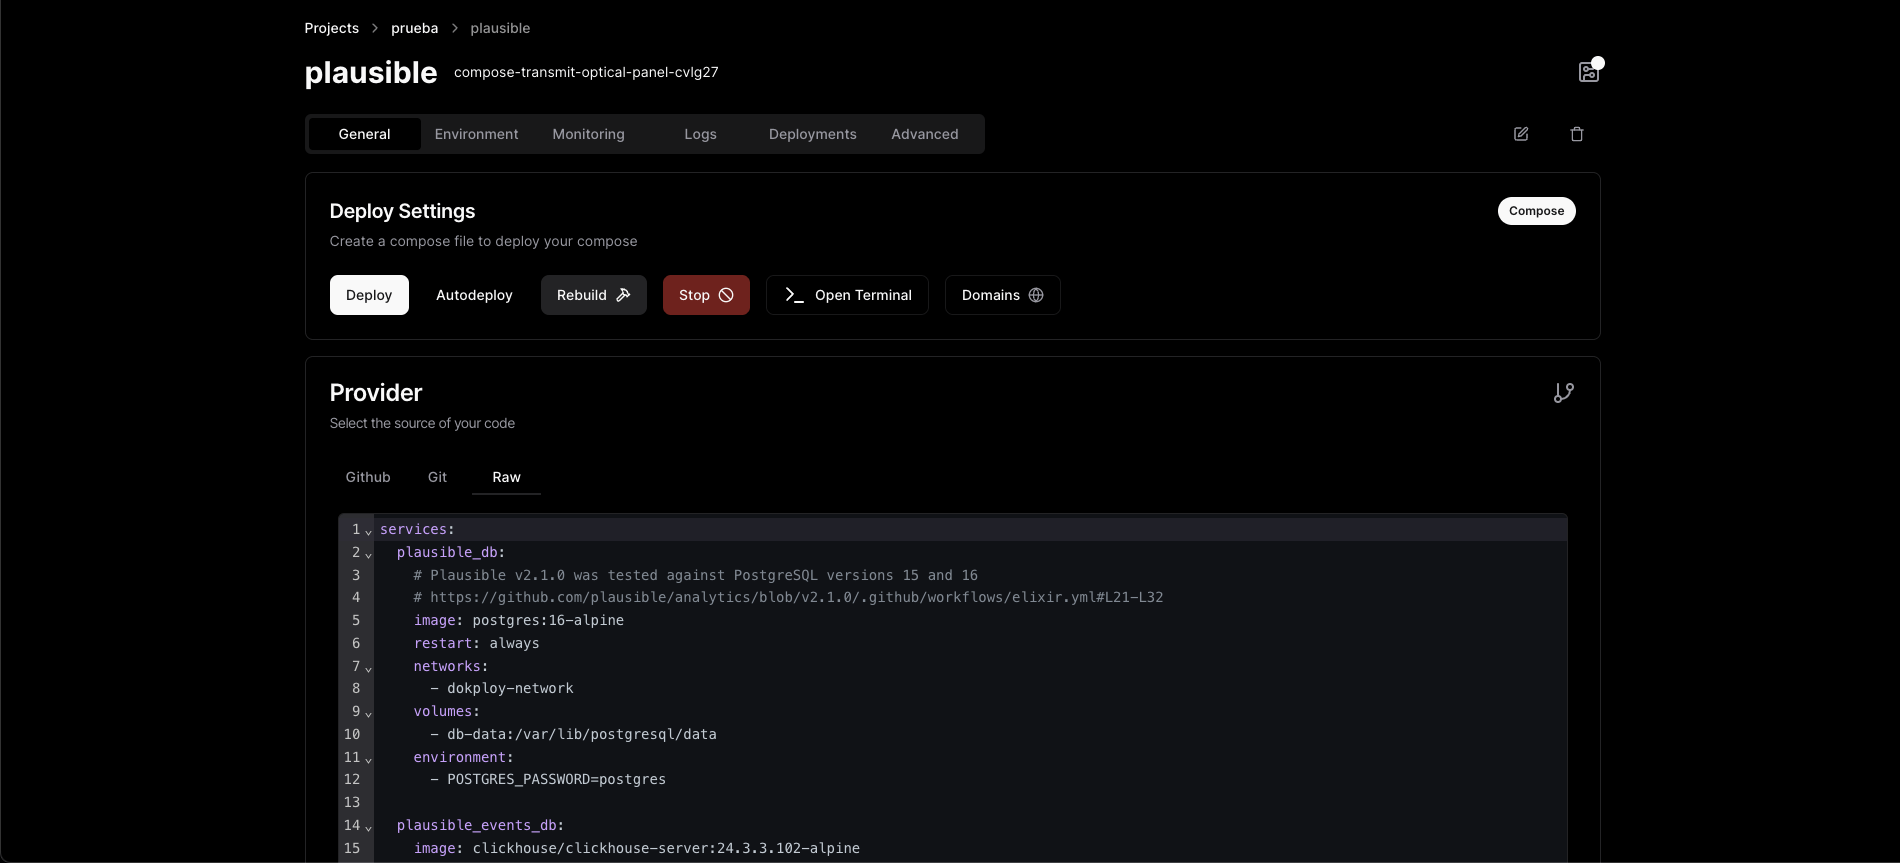Click the server status icon at top right

pos(1588,72)
